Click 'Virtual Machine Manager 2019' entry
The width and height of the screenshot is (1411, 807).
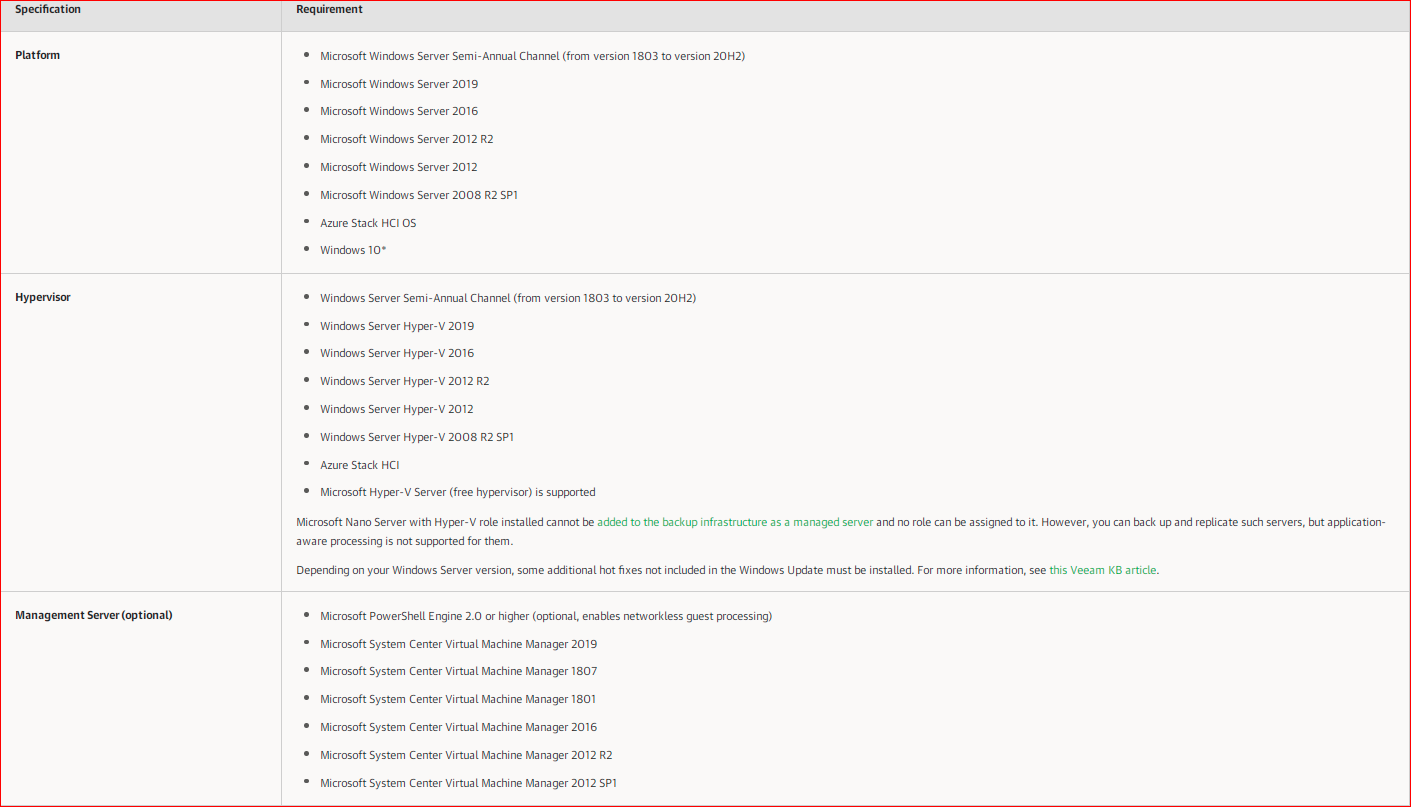(458, 644)
